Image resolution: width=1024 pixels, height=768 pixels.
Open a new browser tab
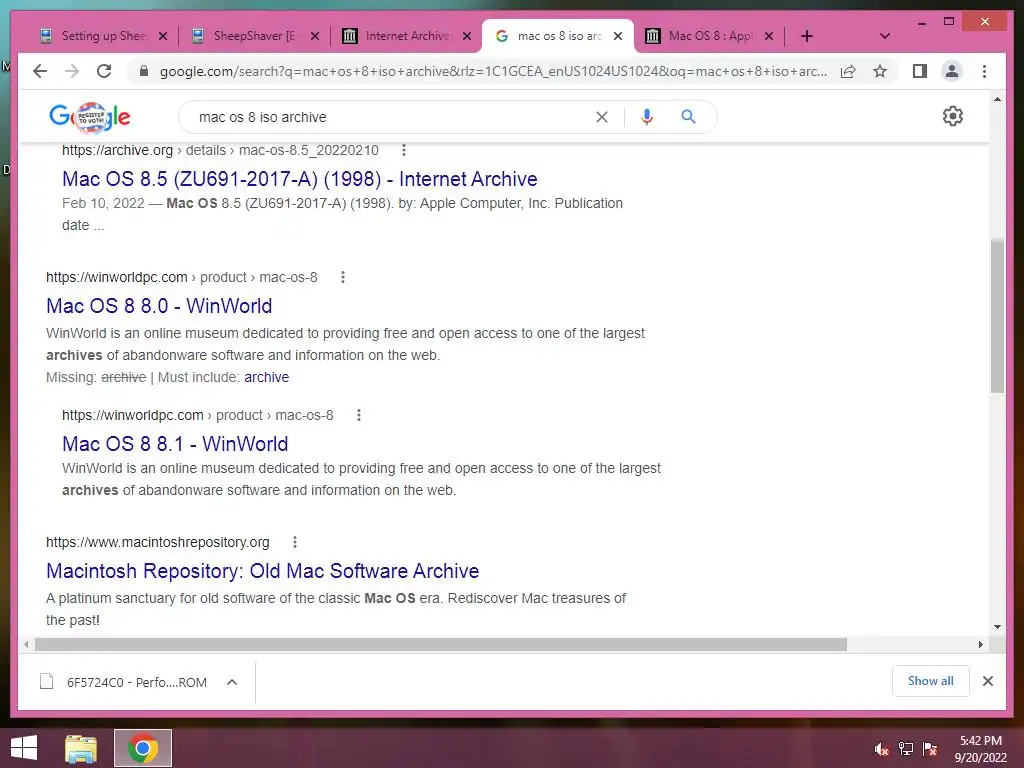click(x=807, y=36)
